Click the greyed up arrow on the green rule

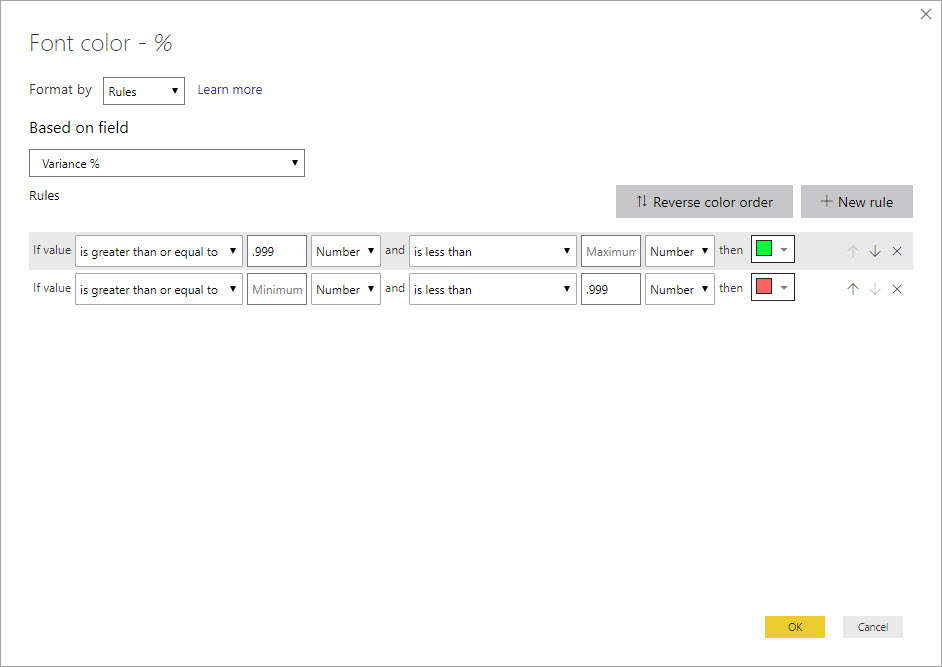point(852,251)
